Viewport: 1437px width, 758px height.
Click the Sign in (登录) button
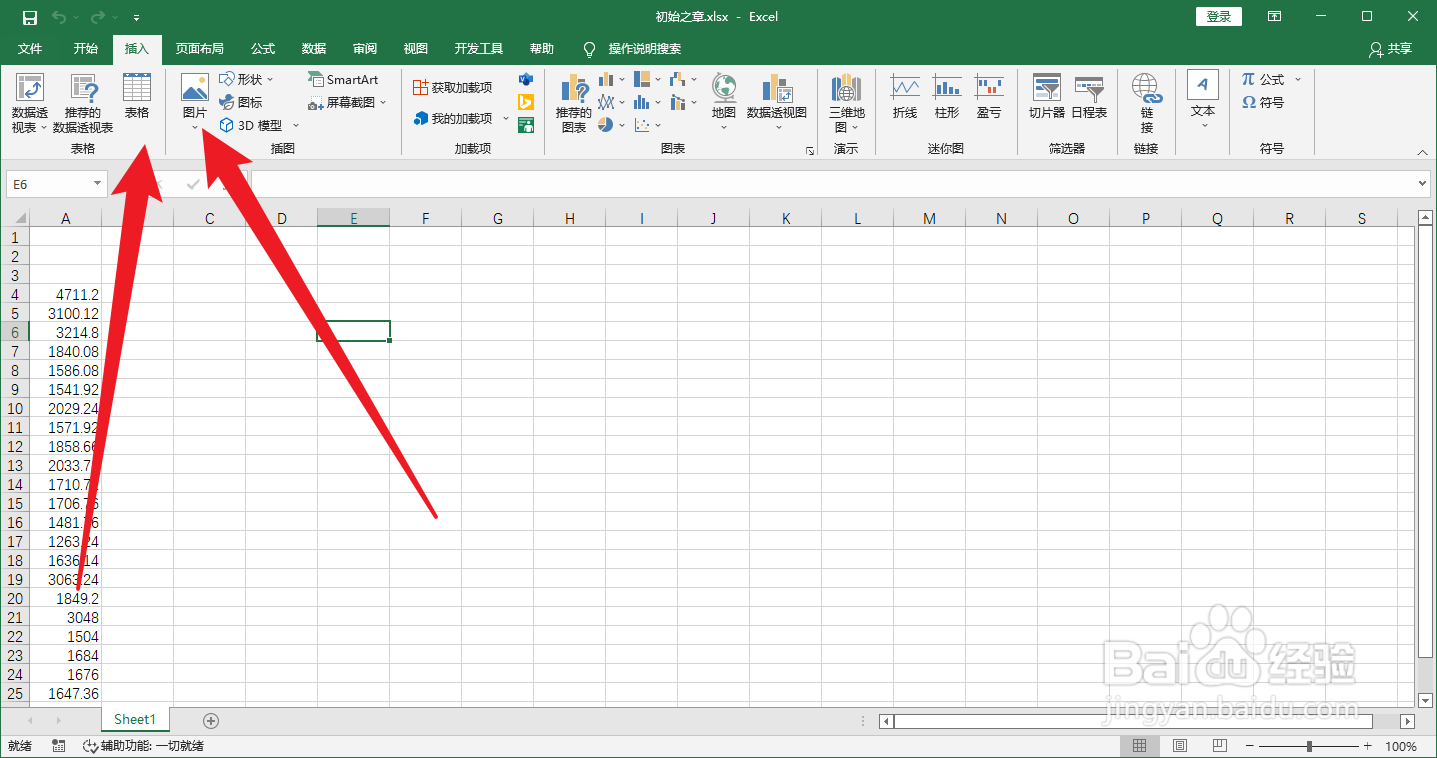click(1219, 17)
